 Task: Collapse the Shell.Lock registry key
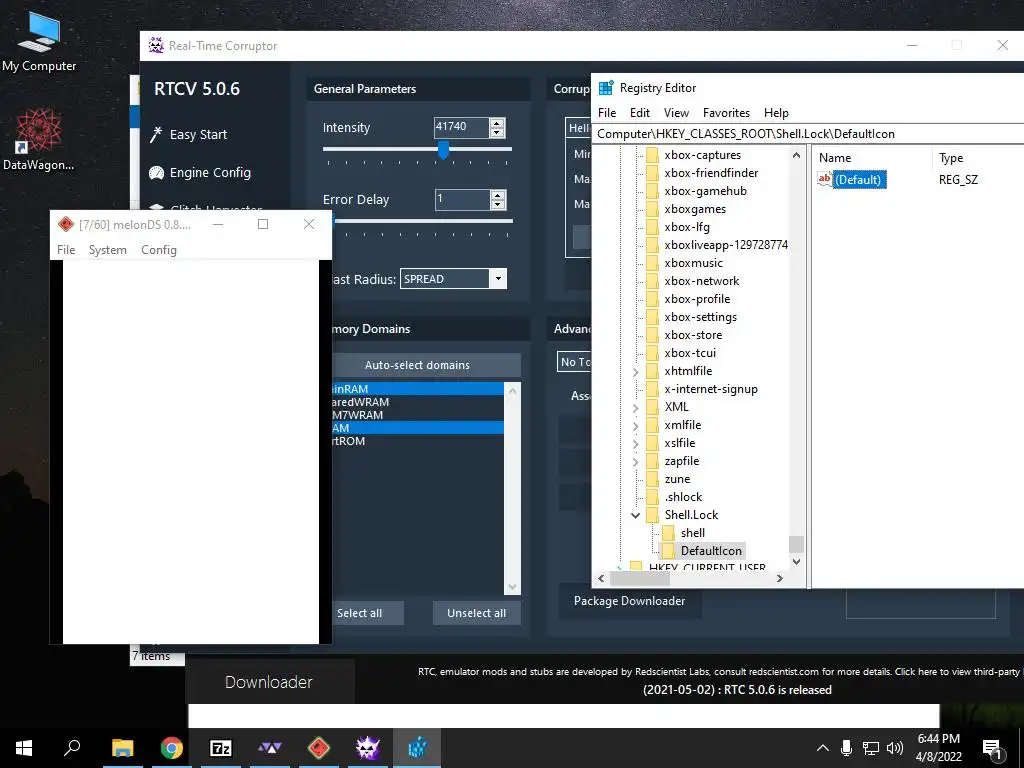pos(635,515)
